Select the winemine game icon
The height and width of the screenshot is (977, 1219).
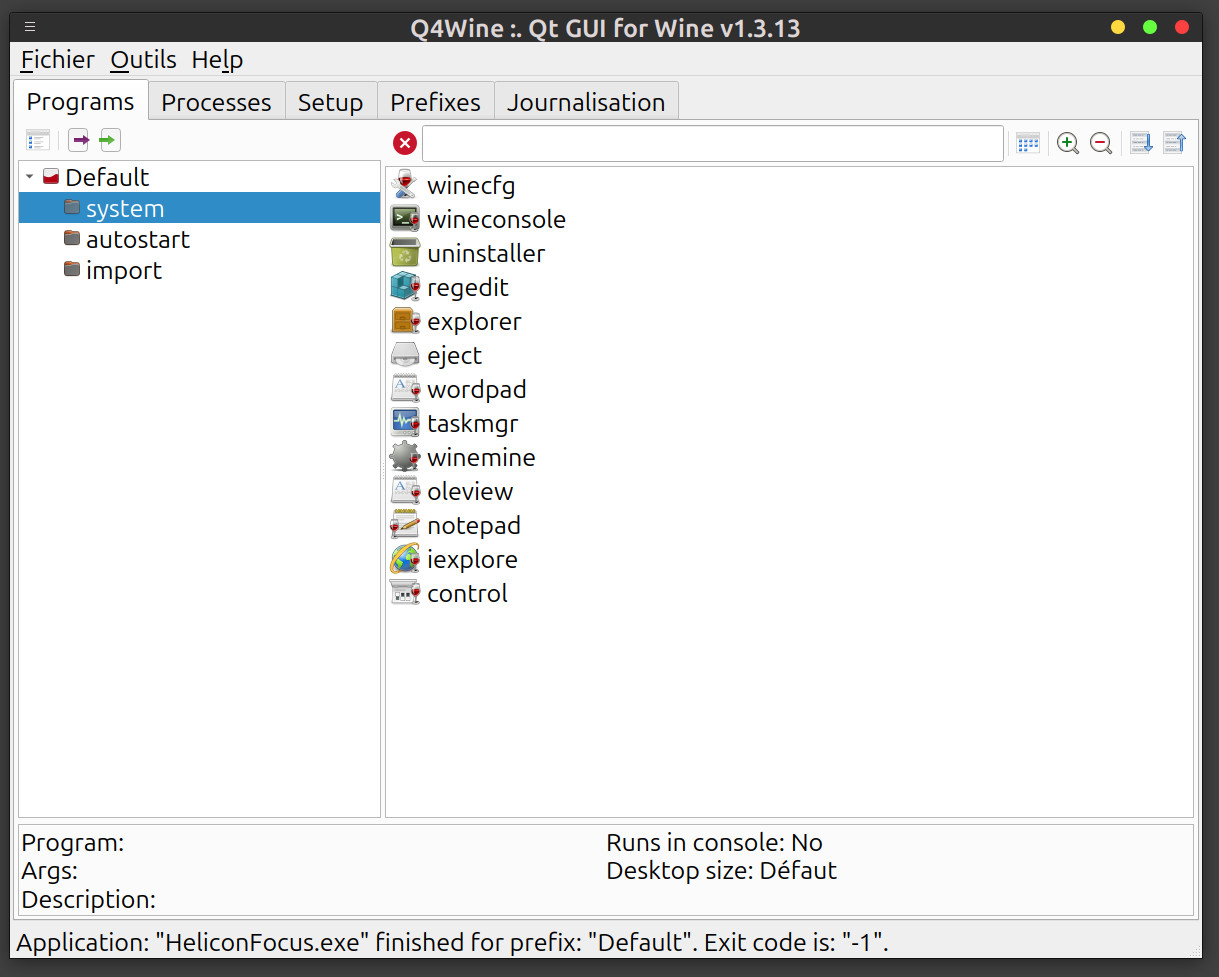(x=404, y=457)
